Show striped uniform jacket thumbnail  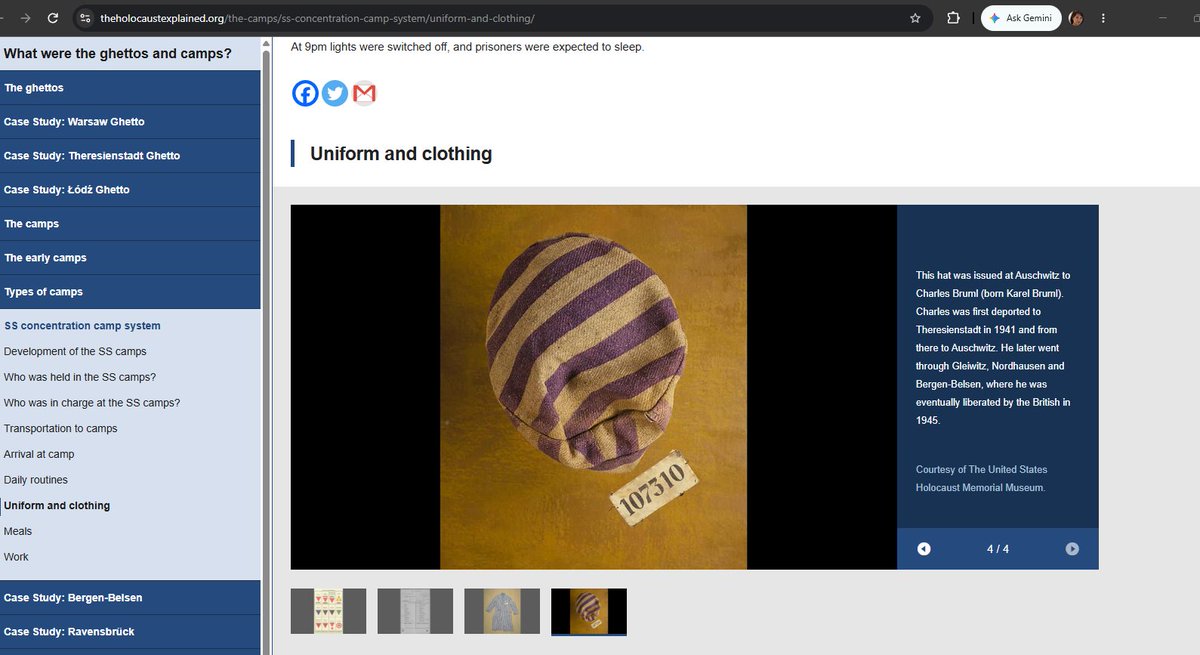pos(502,611)
